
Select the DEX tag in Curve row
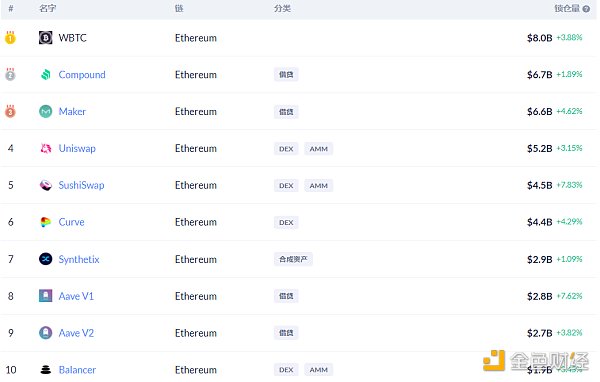tap(286, 222)
